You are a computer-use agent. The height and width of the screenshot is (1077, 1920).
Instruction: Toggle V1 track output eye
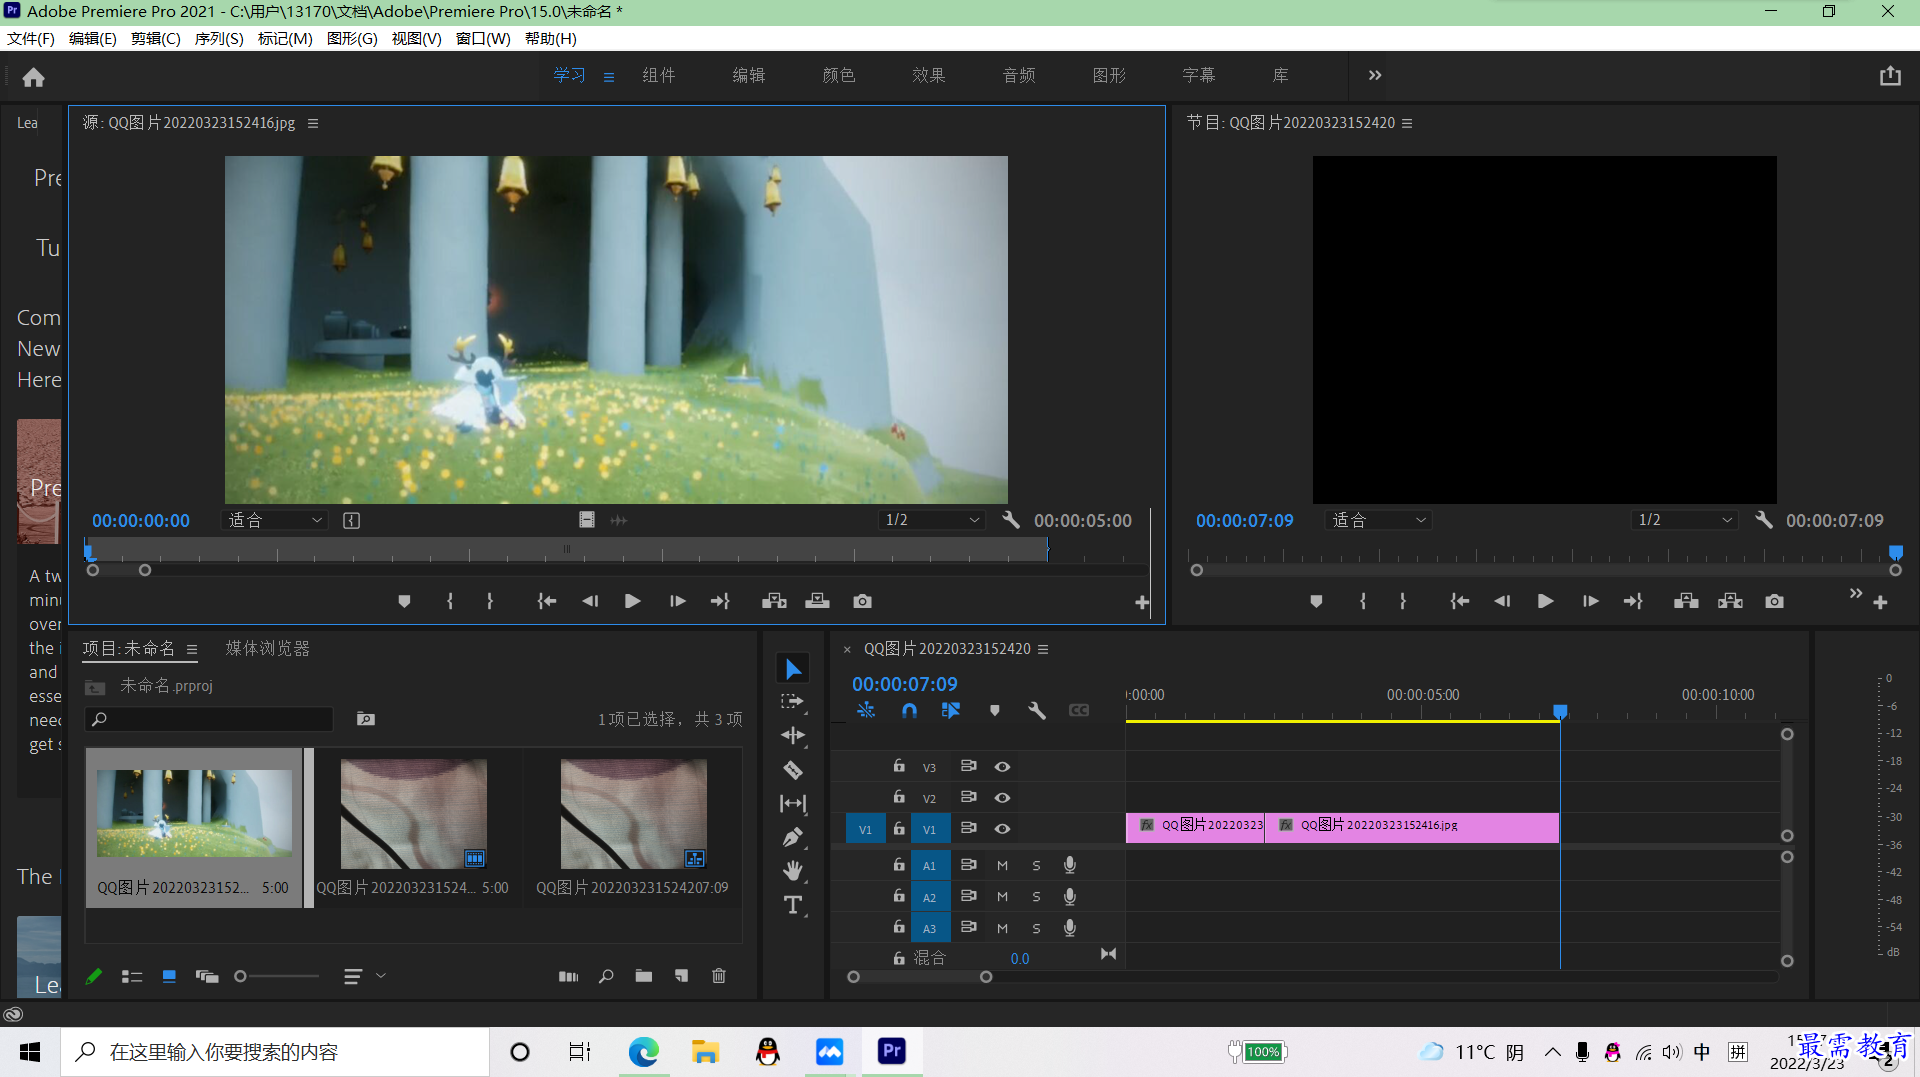click(x=1002, y=829)
